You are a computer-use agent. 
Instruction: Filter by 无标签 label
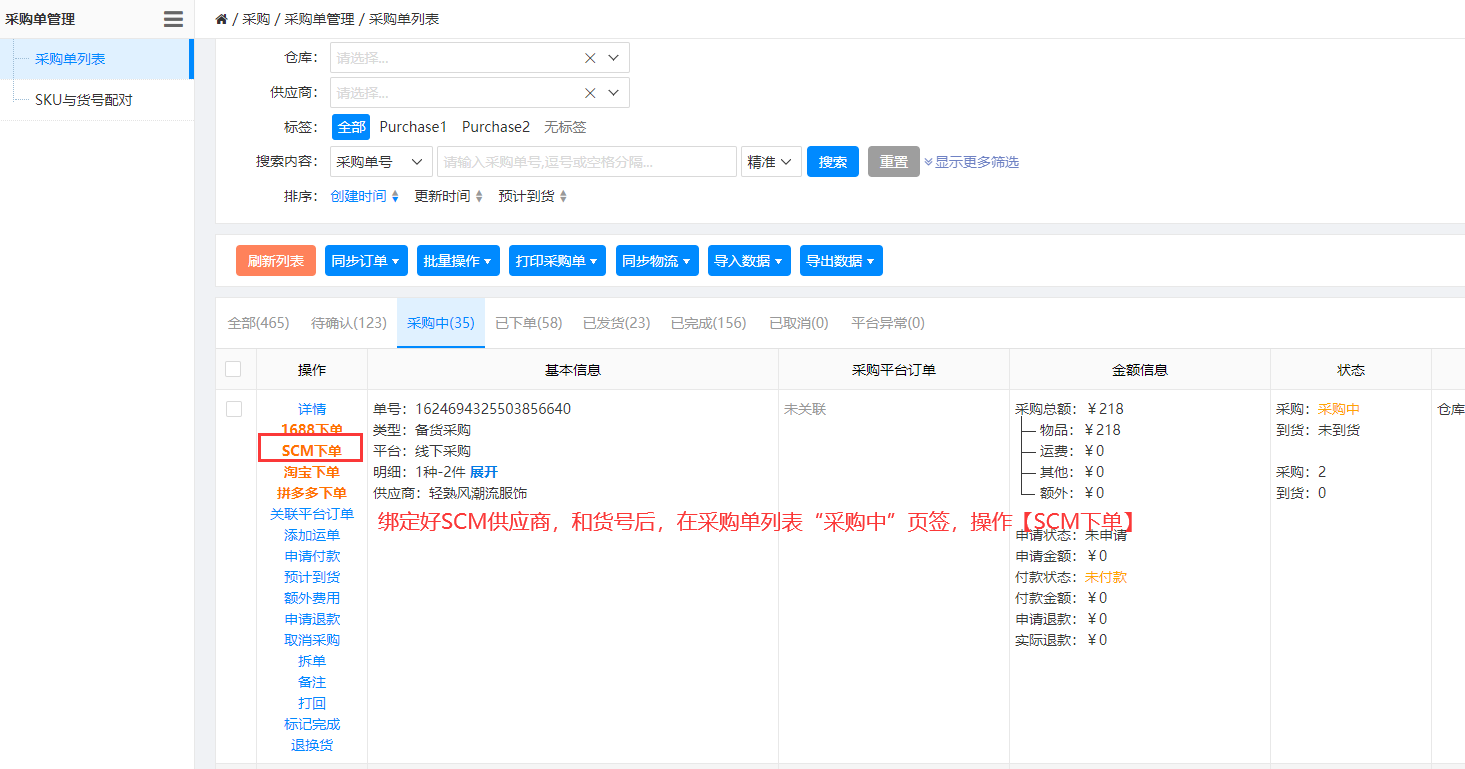coord(565,127)
